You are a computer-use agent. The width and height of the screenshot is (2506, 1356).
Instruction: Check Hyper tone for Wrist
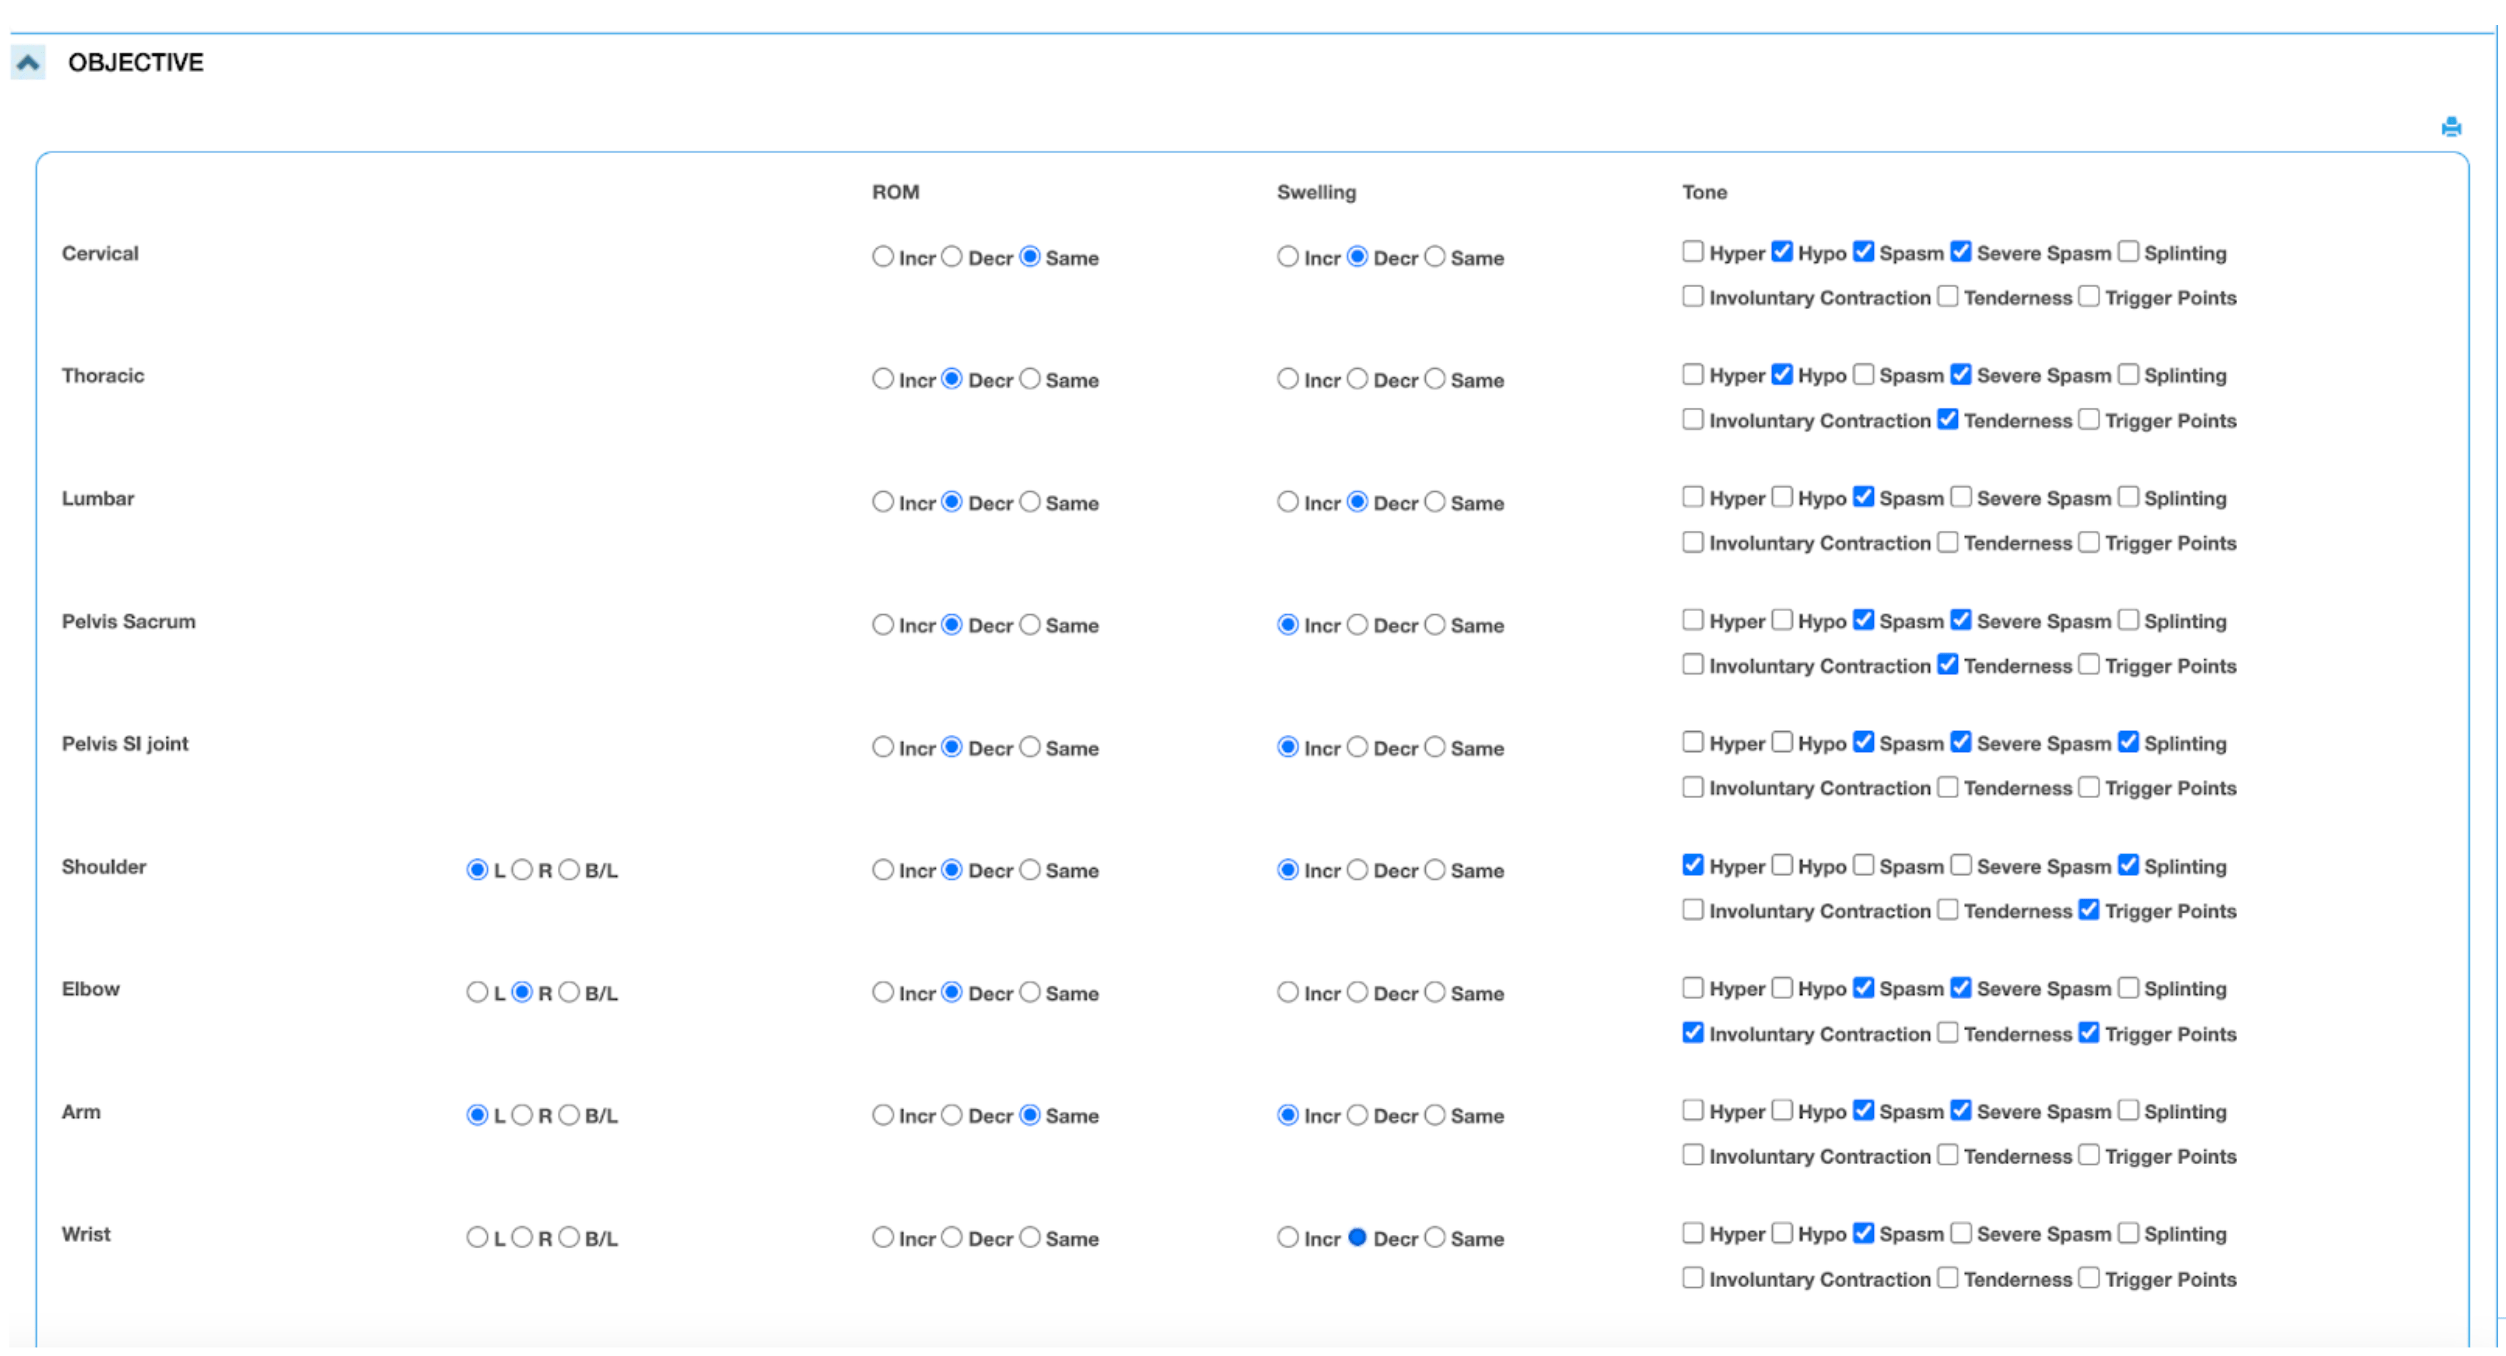(1692, 1233)
